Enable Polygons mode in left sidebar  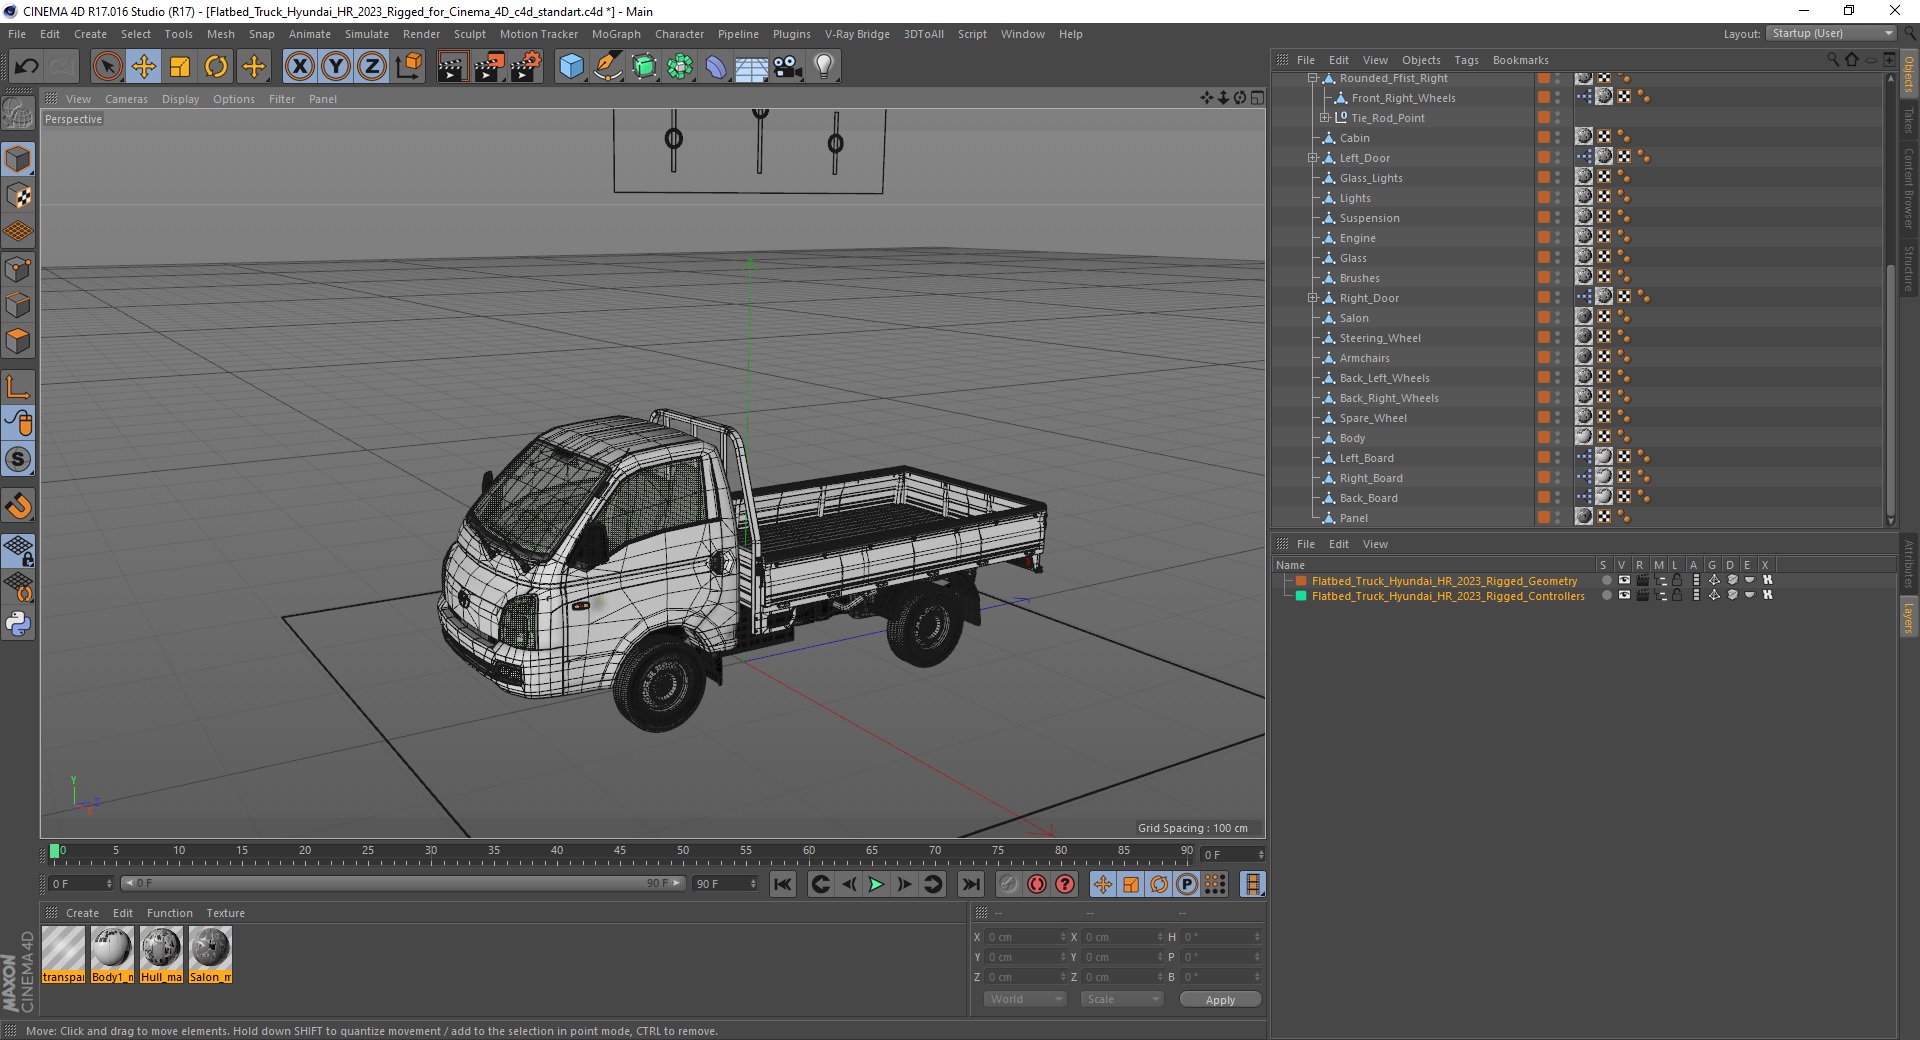coord(19,341)
